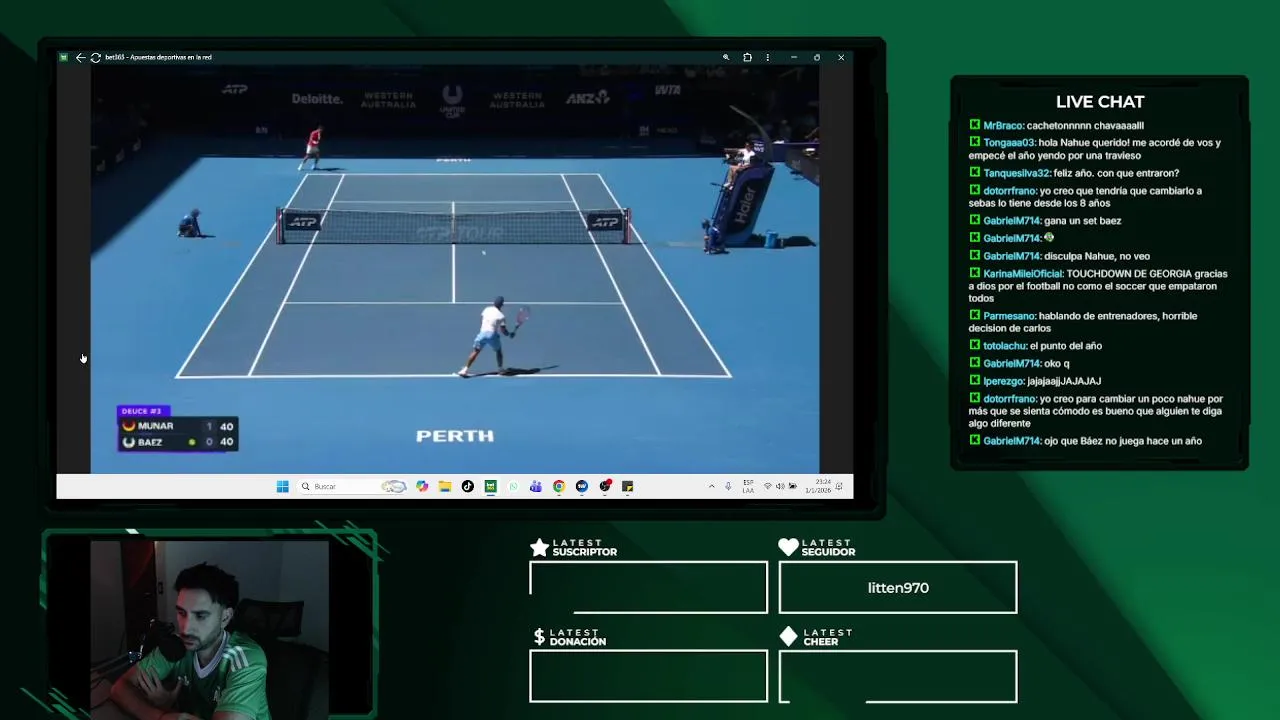The width and height of the screenshot is (1280, 720).
Task: Click the tennis match video stream
Action: [455, 269]
